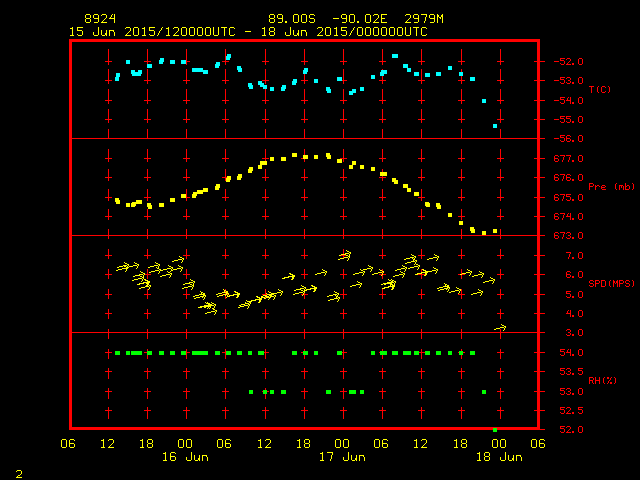Select the isolated wind arrow at 3.0 m/s
640x480 pixels.
(x=500, y=328)
